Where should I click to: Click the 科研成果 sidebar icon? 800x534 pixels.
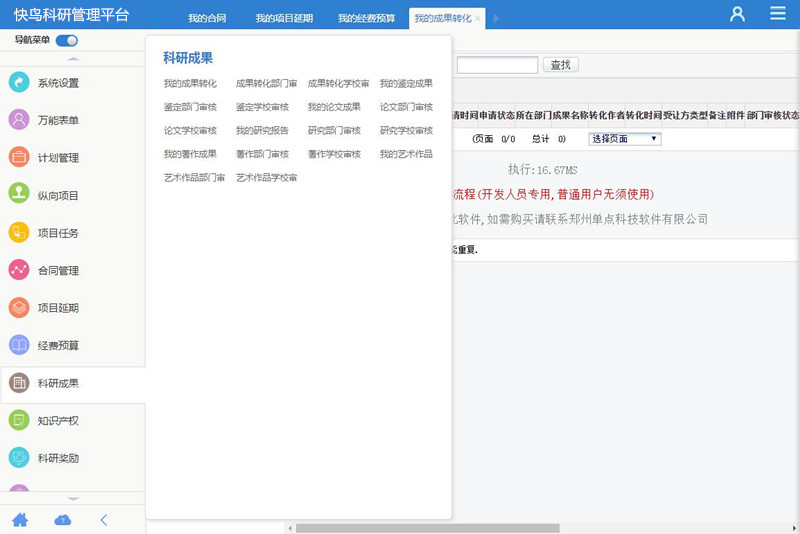[19, 383]
